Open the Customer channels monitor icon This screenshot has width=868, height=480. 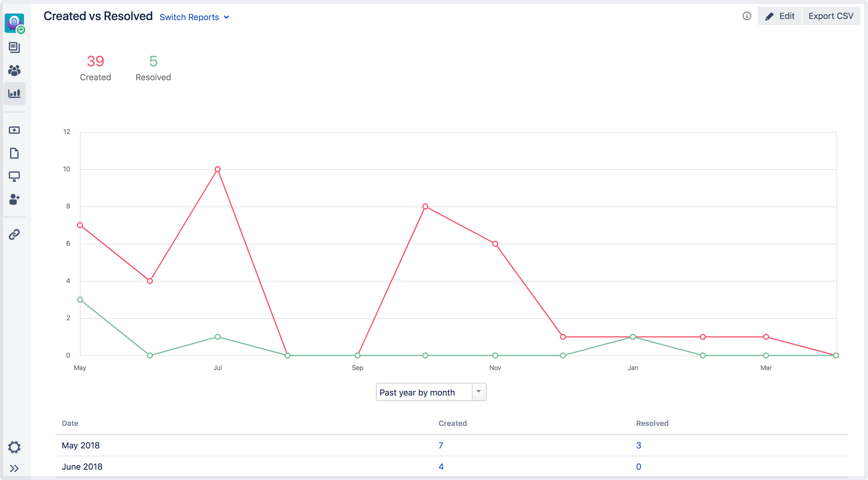tap(14, 176)
